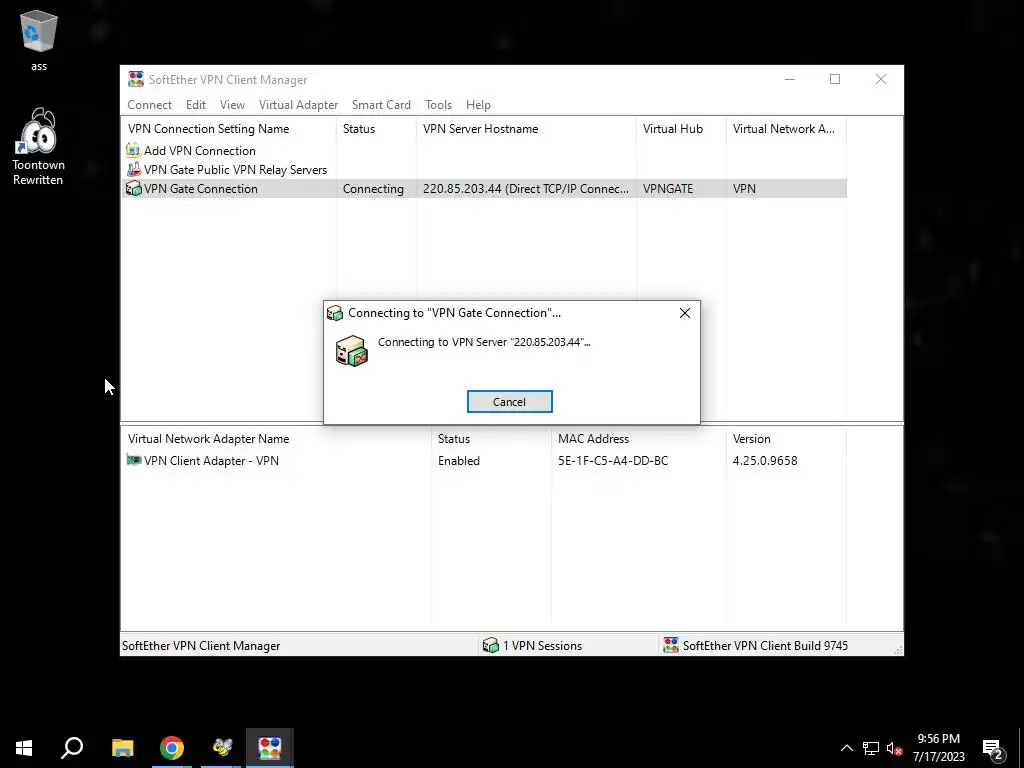
Task: Click Virtual Network A... column header
Action: [786, 129]
